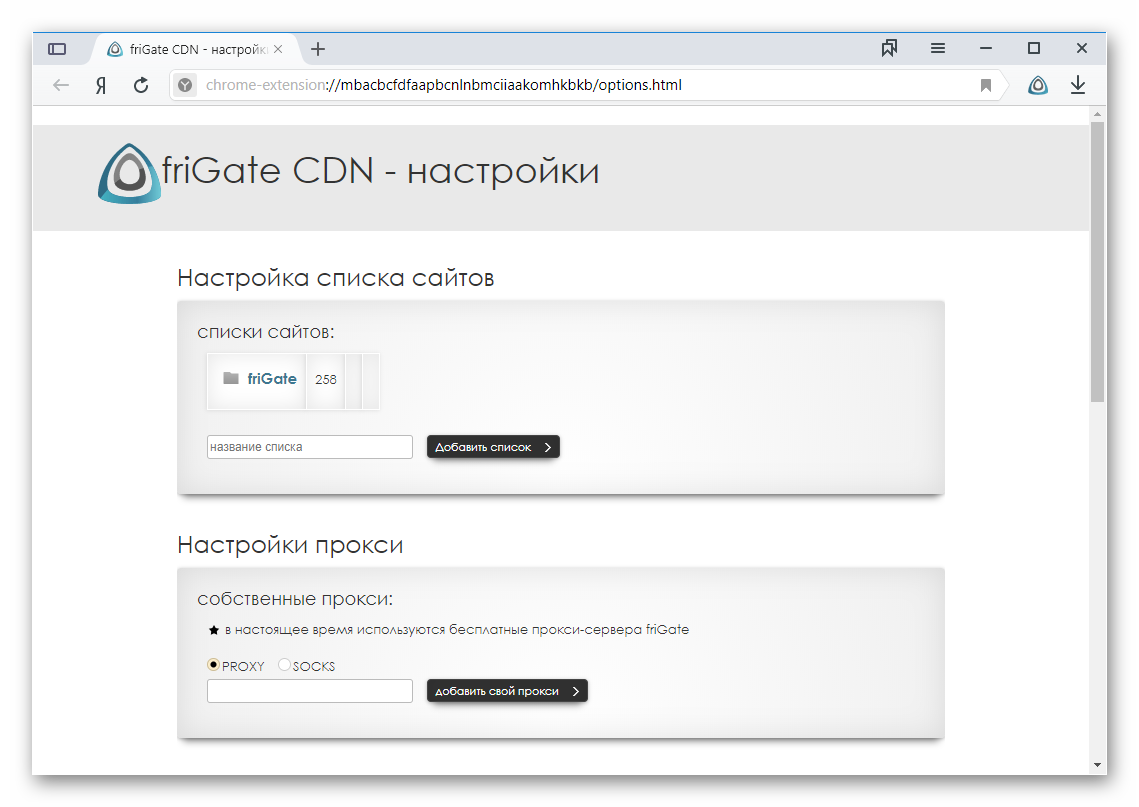
Task: Reload the page with refresh icon
Action: click(x=141, y=85)
